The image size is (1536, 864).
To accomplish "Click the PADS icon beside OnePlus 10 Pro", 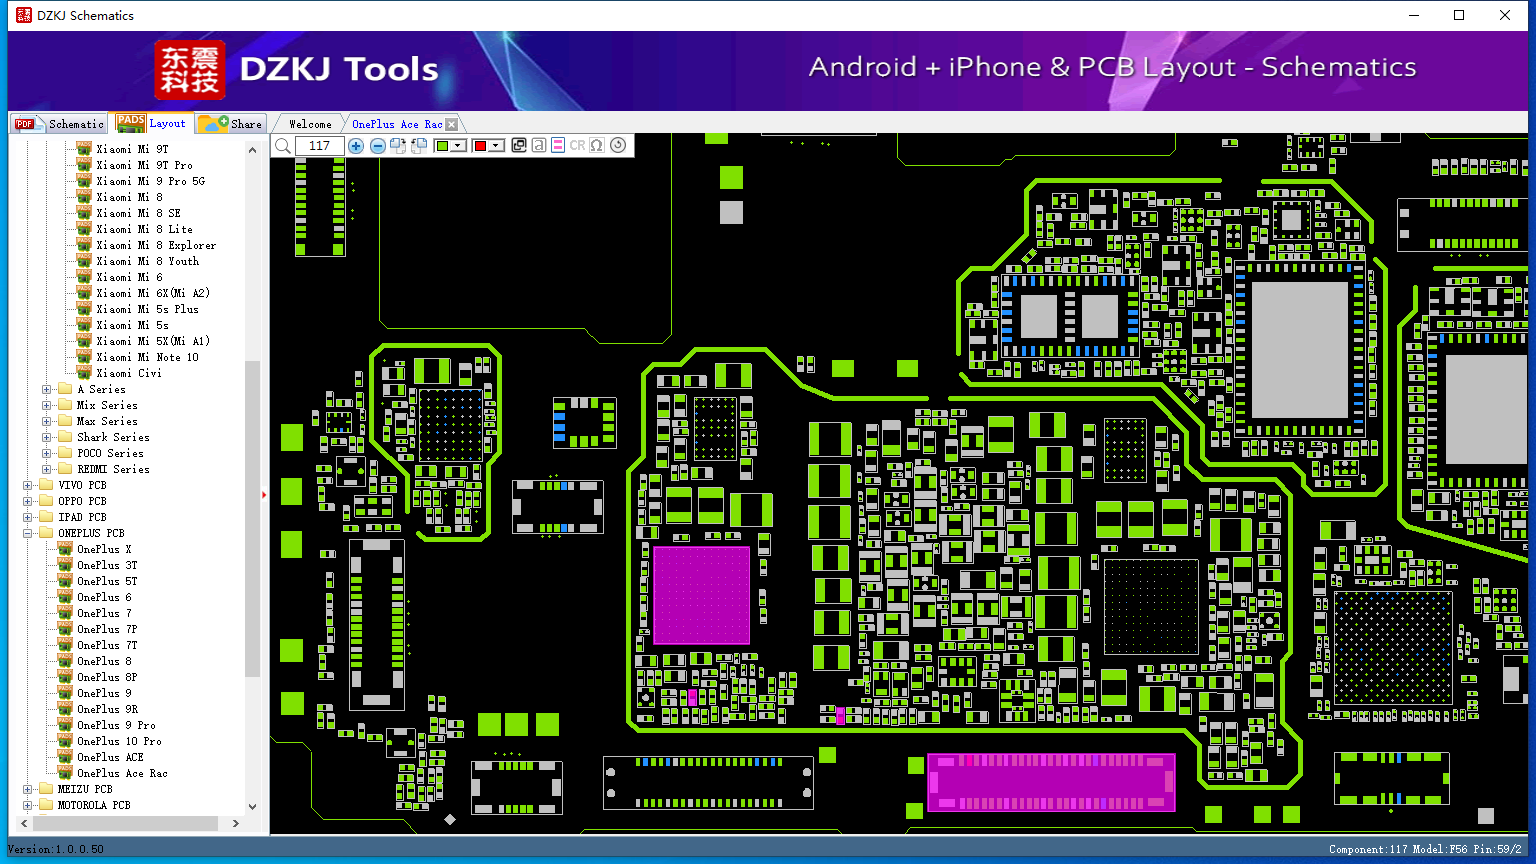I will point(65,741).
